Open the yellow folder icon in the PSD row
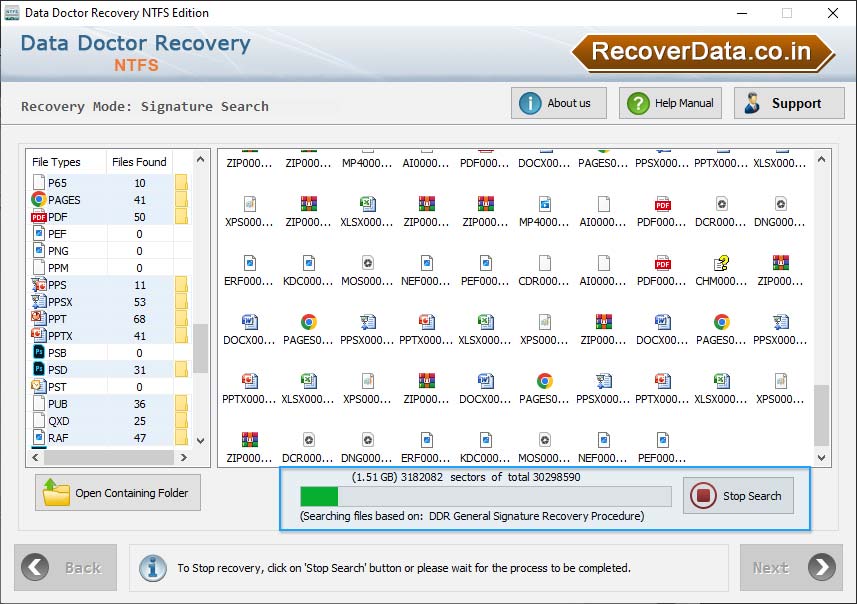857x604 pixels. 181,370
